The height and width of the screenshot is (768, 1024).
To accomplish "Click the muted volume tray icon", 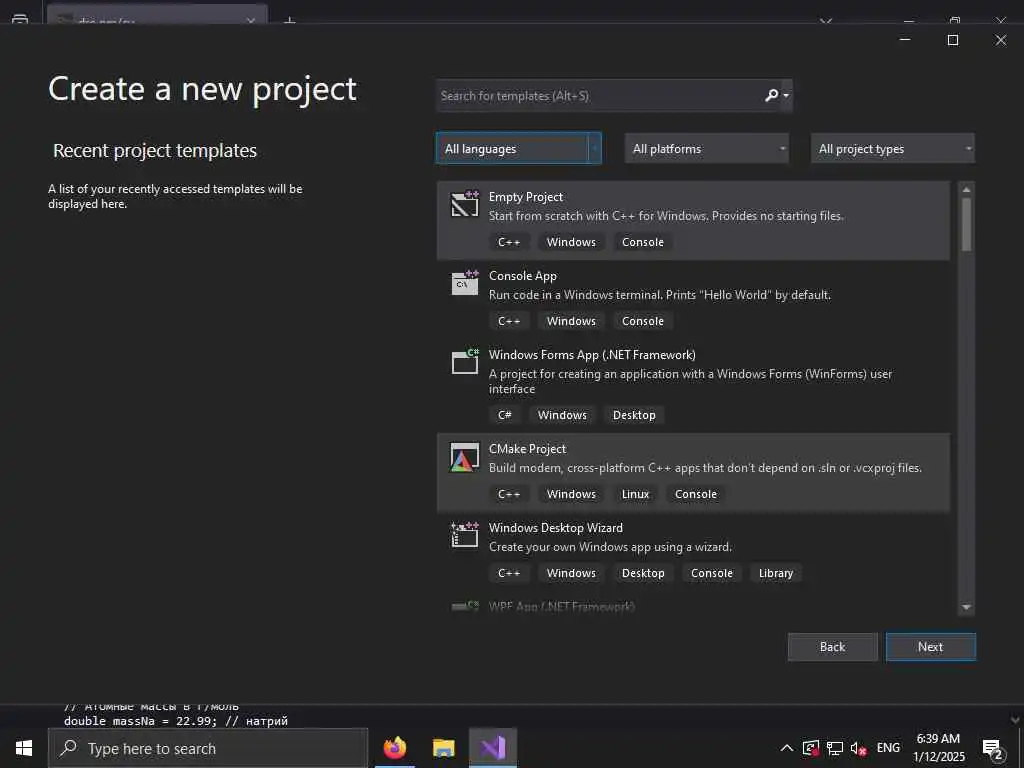I will tap(858, 748).
